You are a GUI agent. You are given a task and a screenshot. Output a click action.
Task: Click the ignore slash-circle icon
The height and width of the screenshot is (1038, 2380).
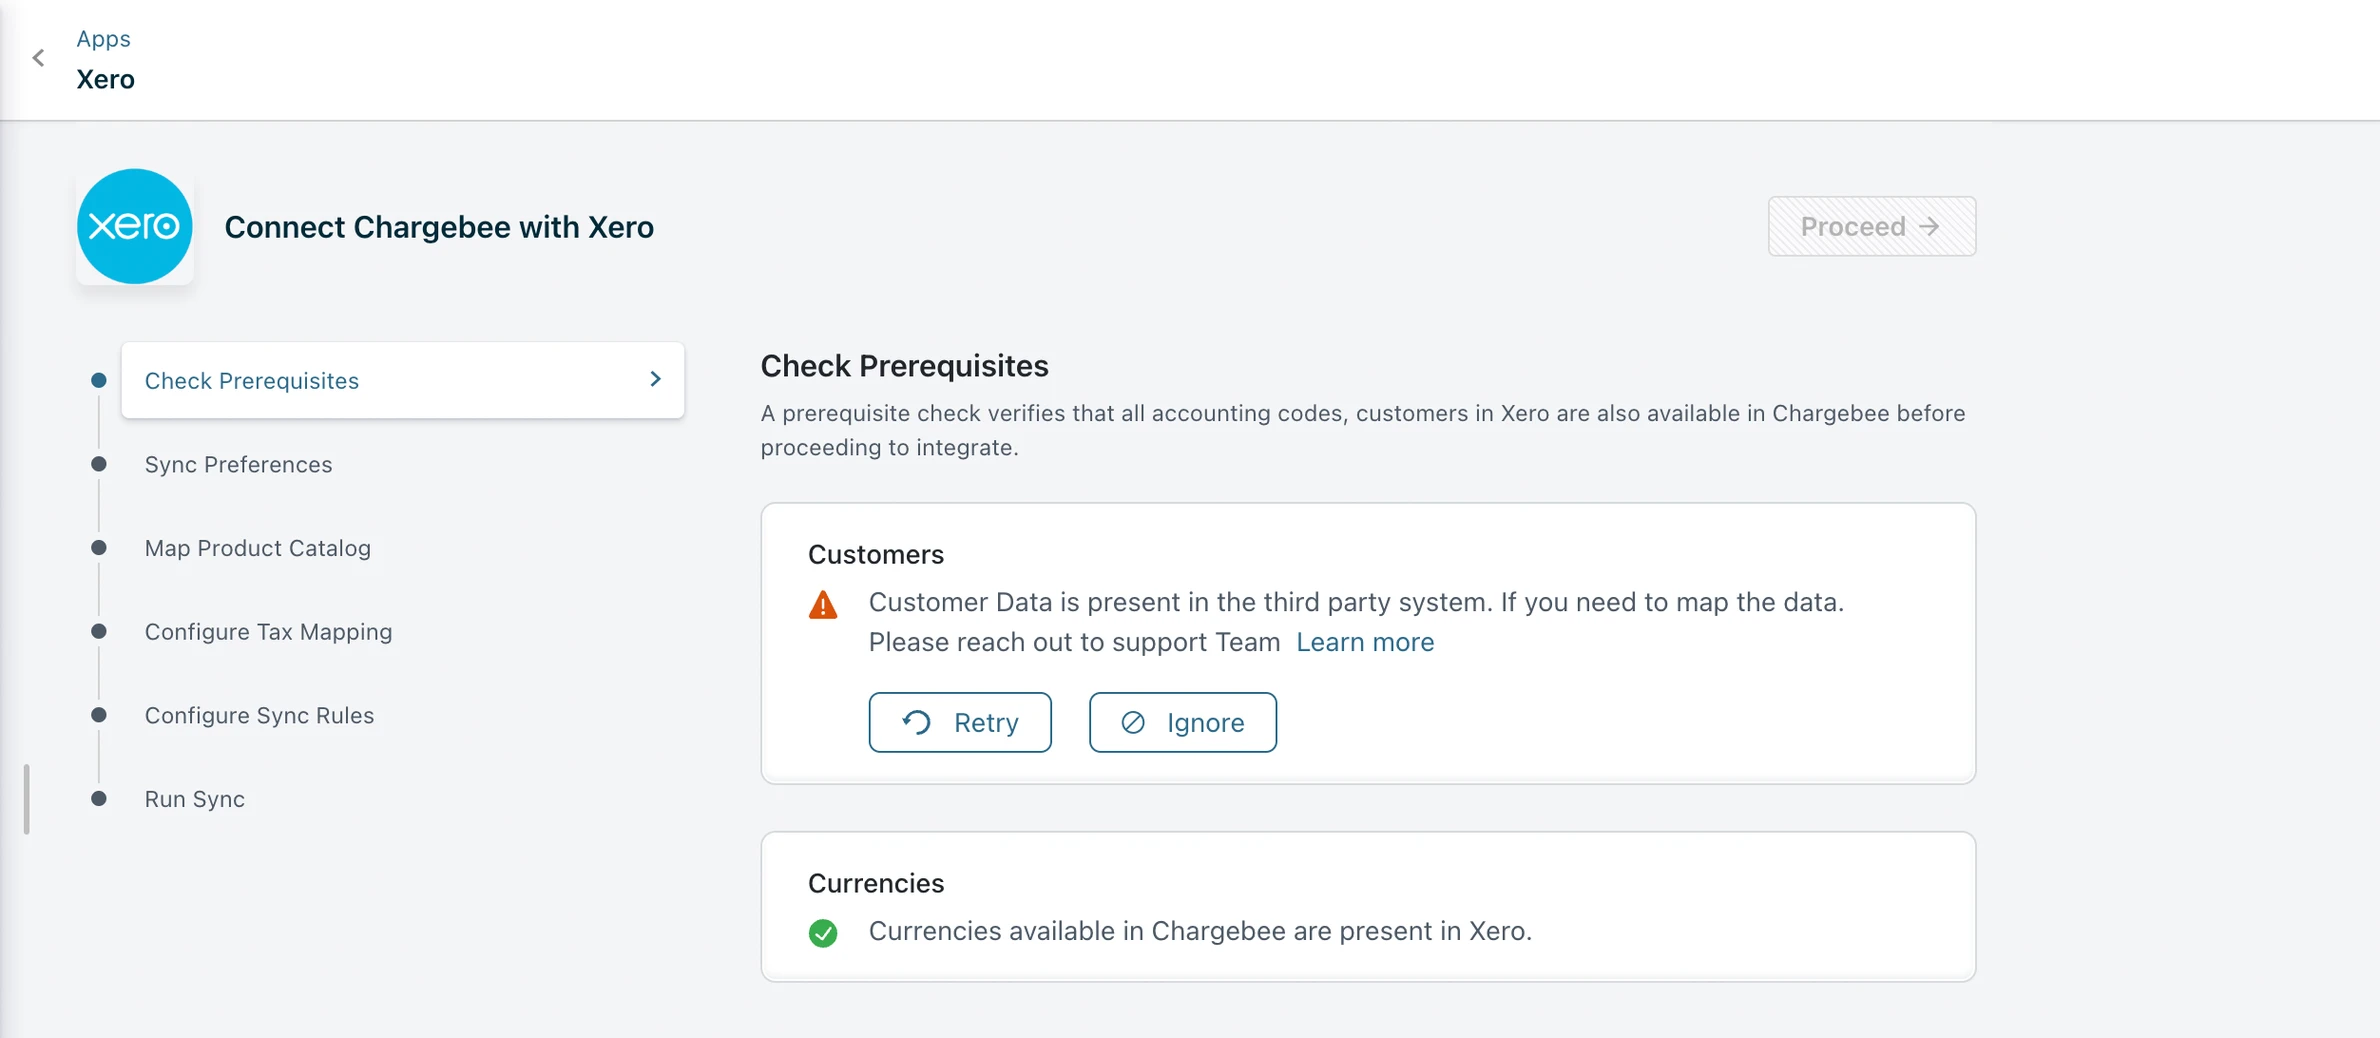1133,722
